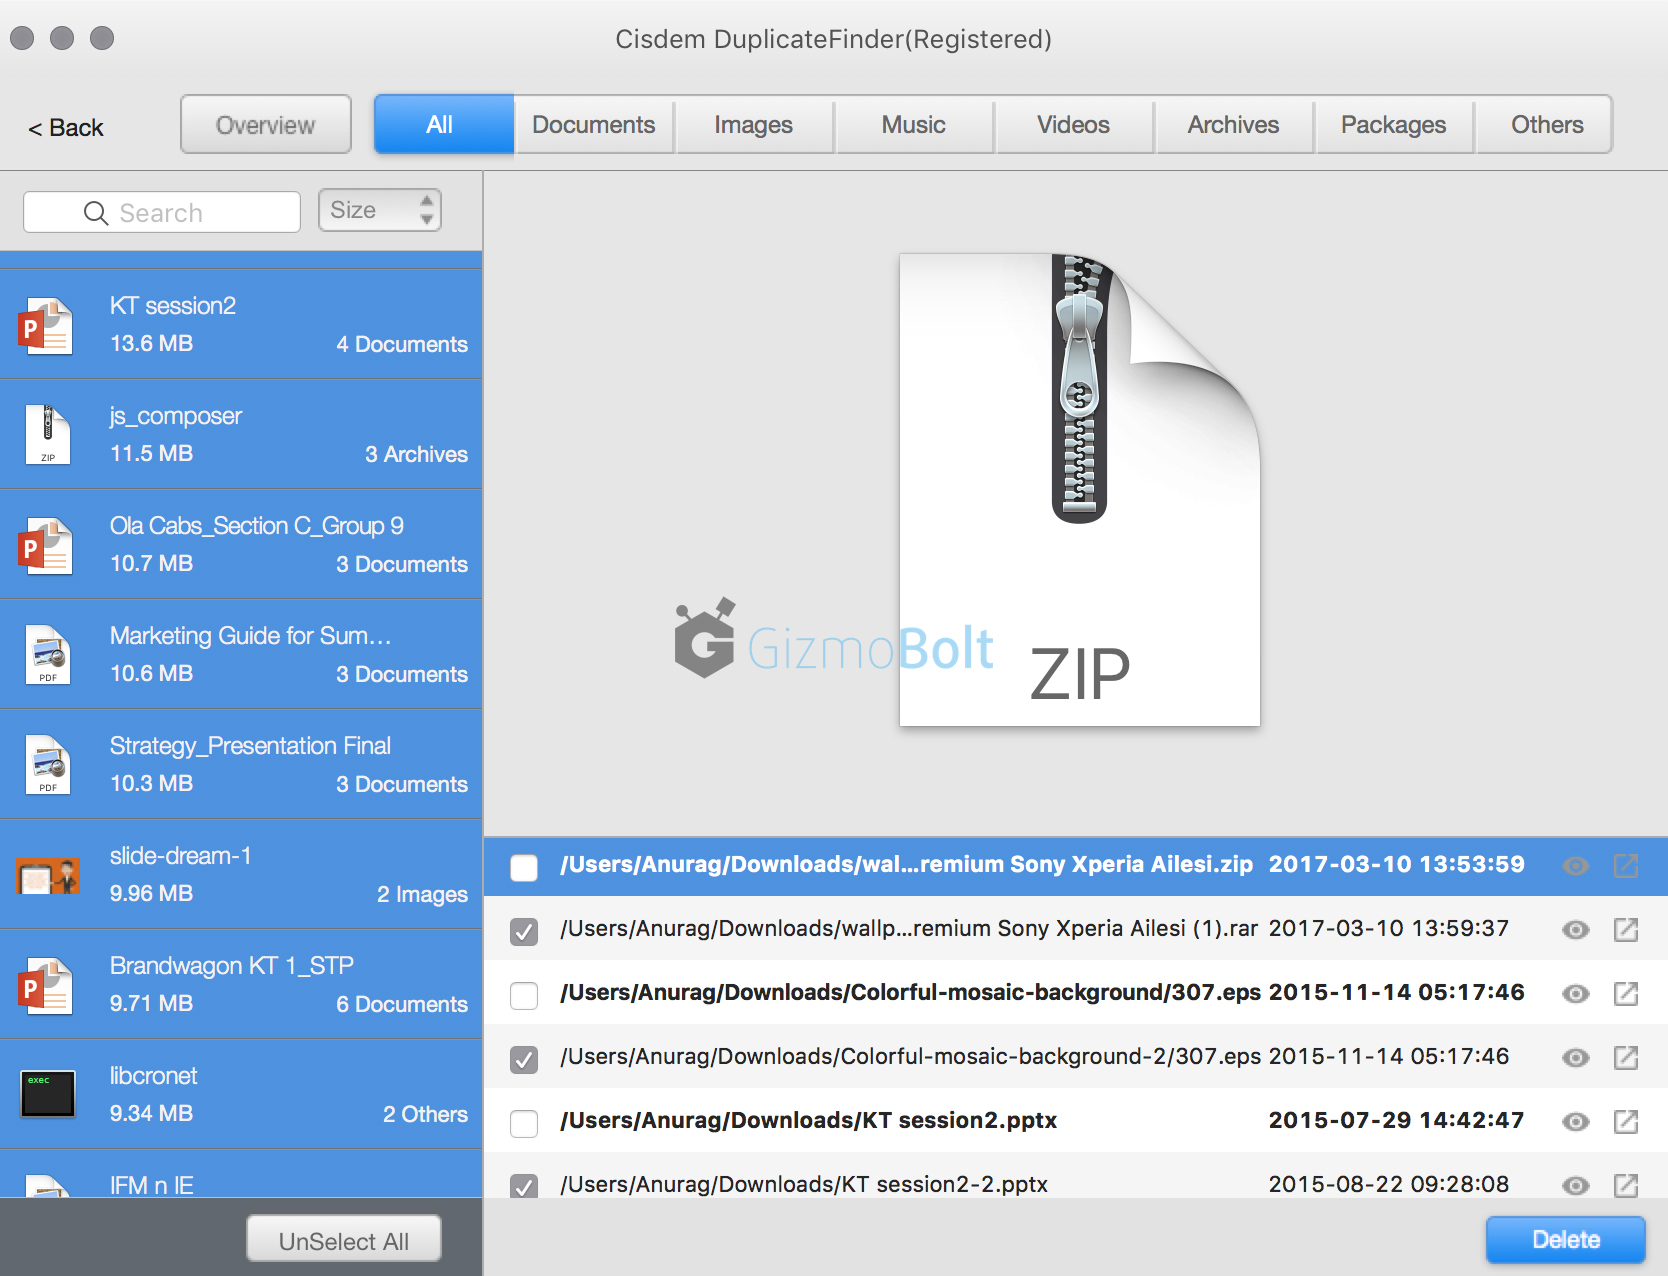Click the PowerPoint icon for KT session2

click(46, 326)
